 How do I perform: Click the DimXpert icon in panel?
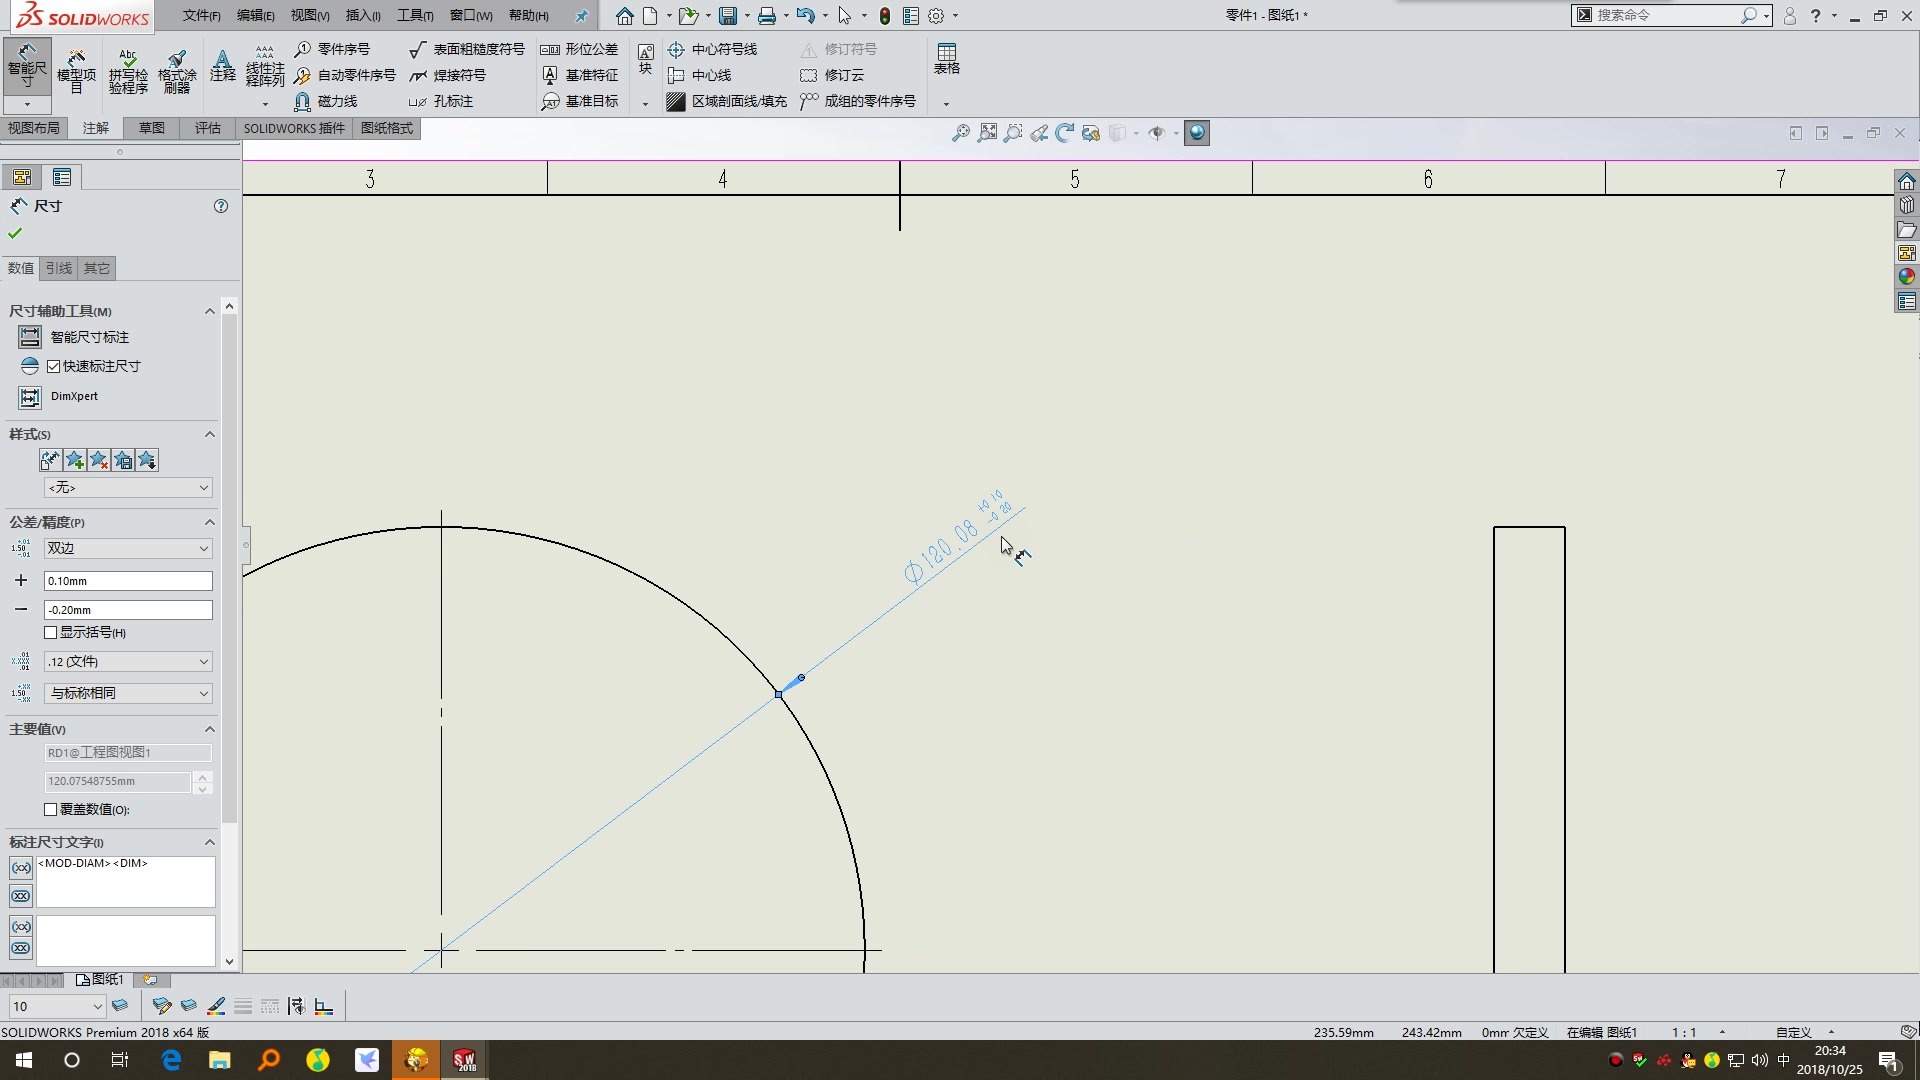(30, 397)
